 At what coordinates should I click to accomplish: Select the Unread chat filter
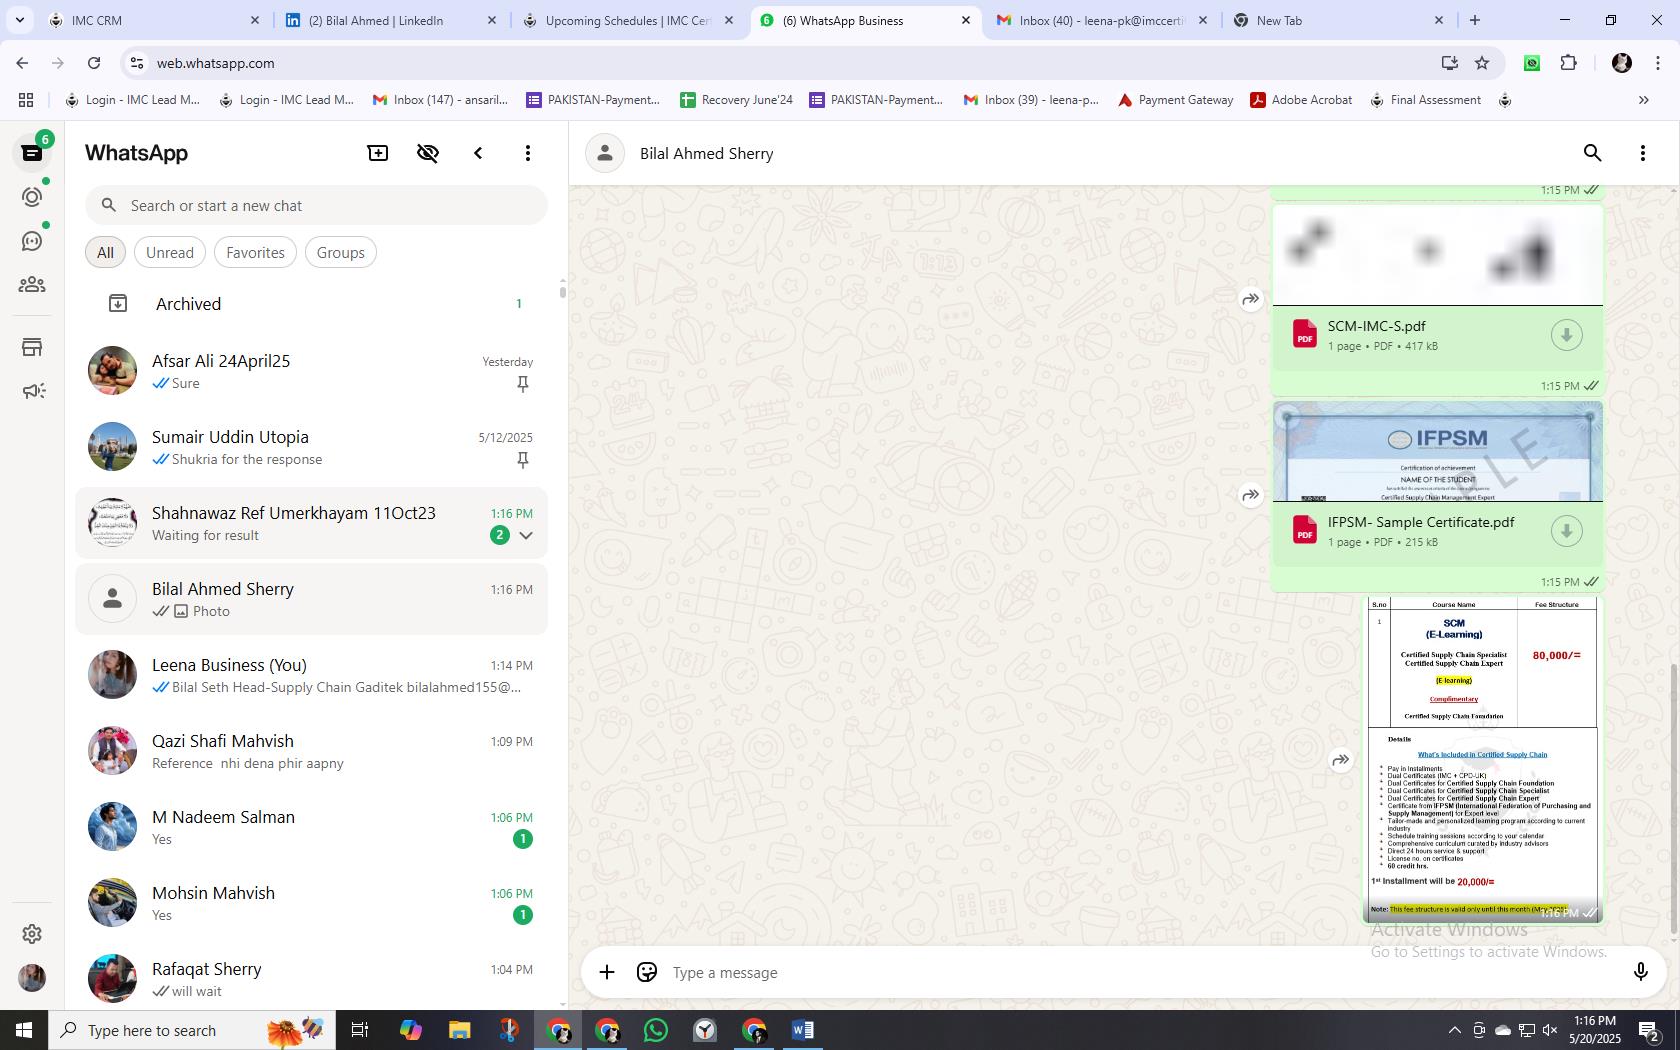[170, 252]
